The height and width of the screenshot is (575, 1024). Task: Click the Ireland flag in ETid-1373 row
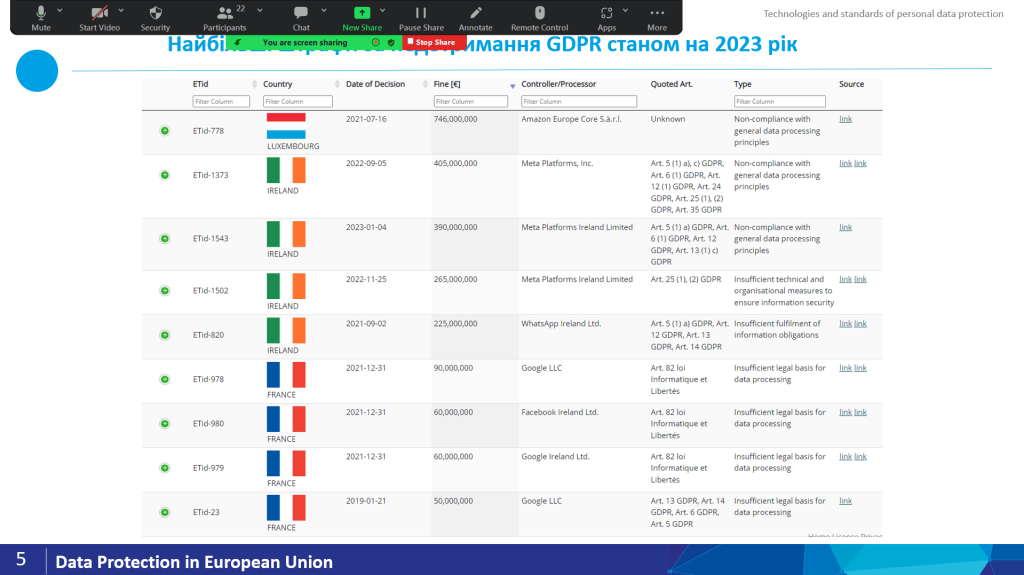click(x=286, y=170)
